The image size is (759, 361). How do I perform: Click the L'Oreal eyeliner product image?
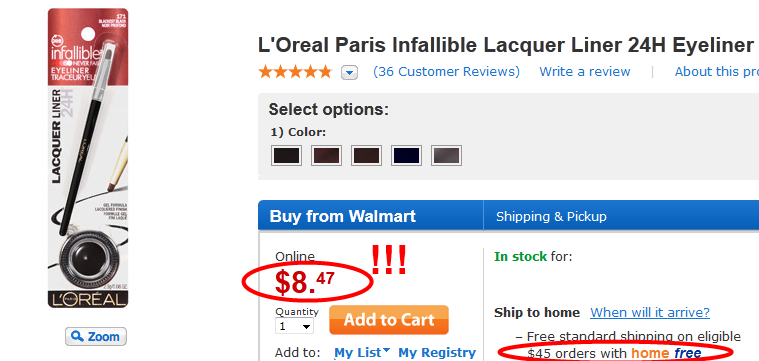[x=88, y=158]
